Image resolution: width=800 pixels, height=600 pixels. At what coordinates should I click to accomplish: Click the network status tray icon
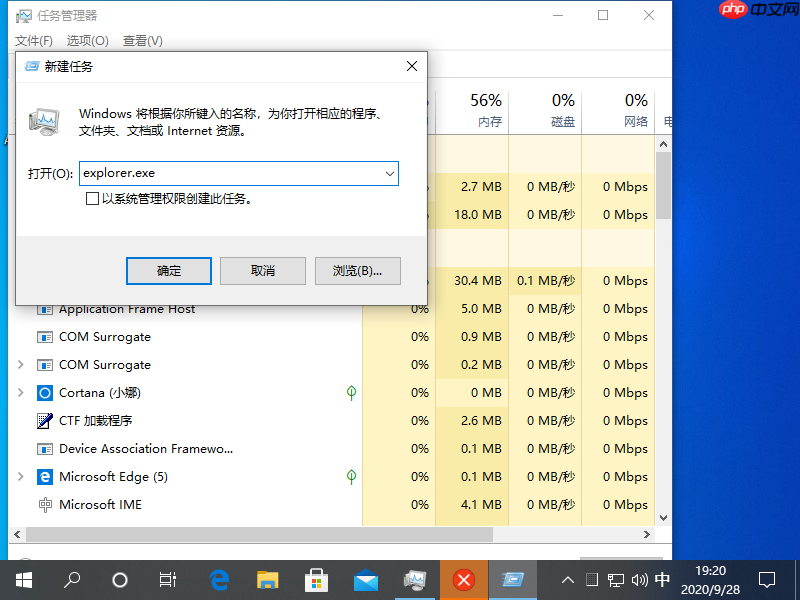point(615,580)
